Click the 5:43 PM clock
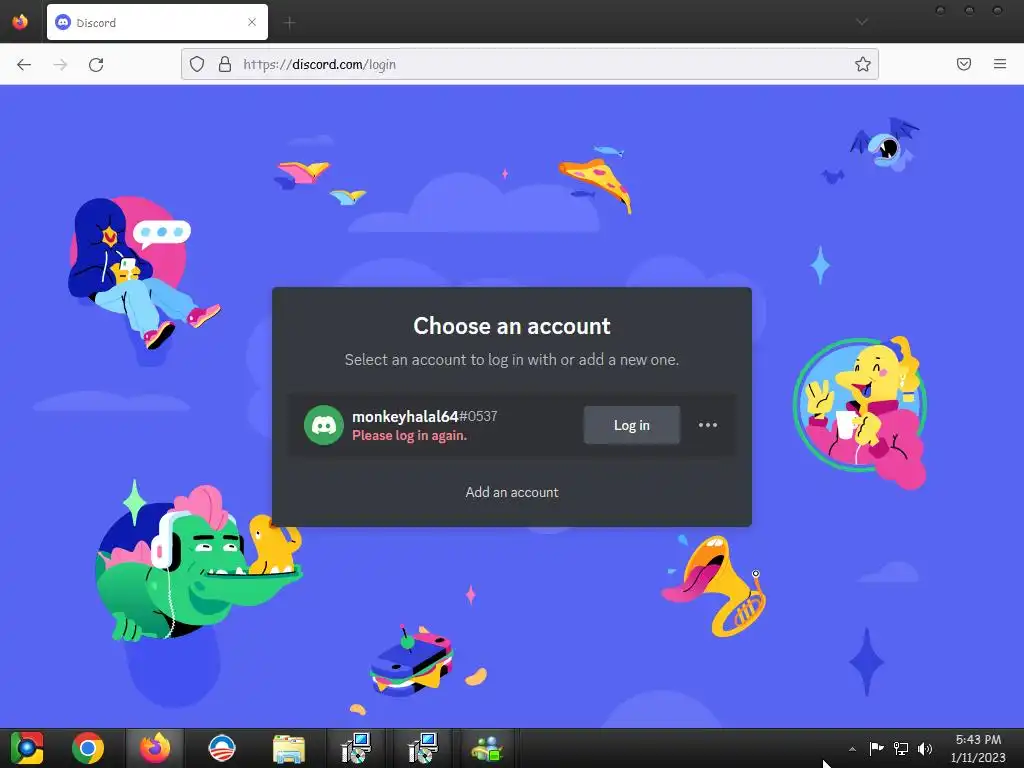This screenshot has height=768, width=1024. tap(978, 740)
